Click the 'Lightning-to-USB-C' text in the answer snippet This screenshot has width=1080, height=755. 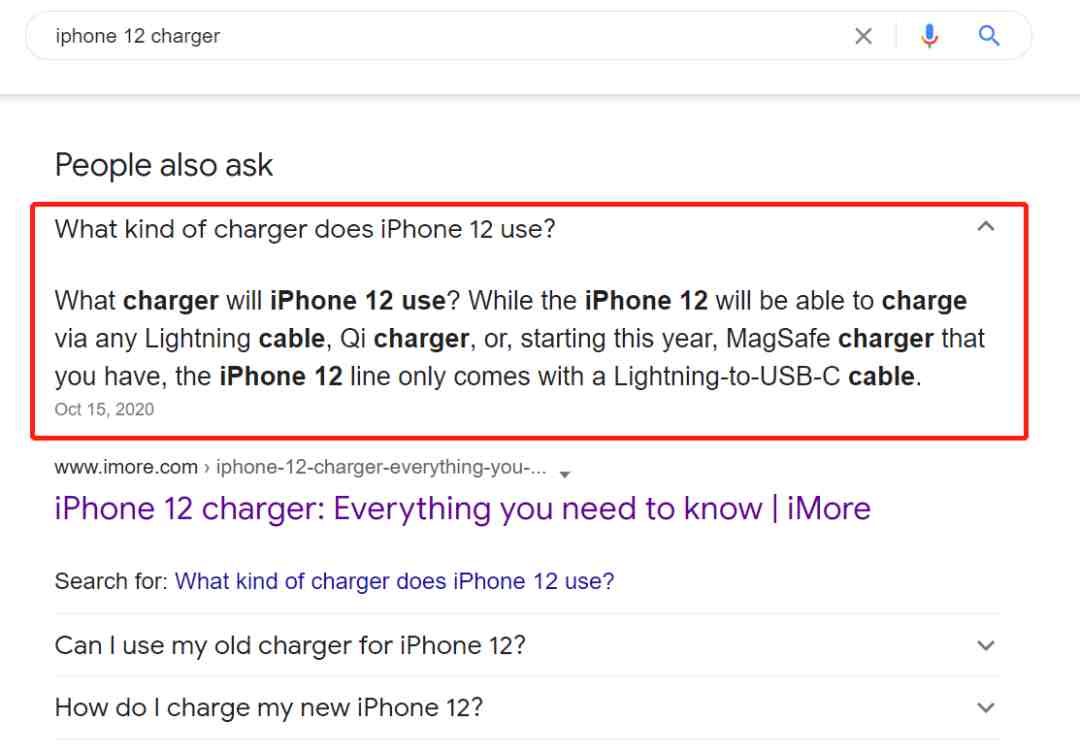[x=727, y=377]
